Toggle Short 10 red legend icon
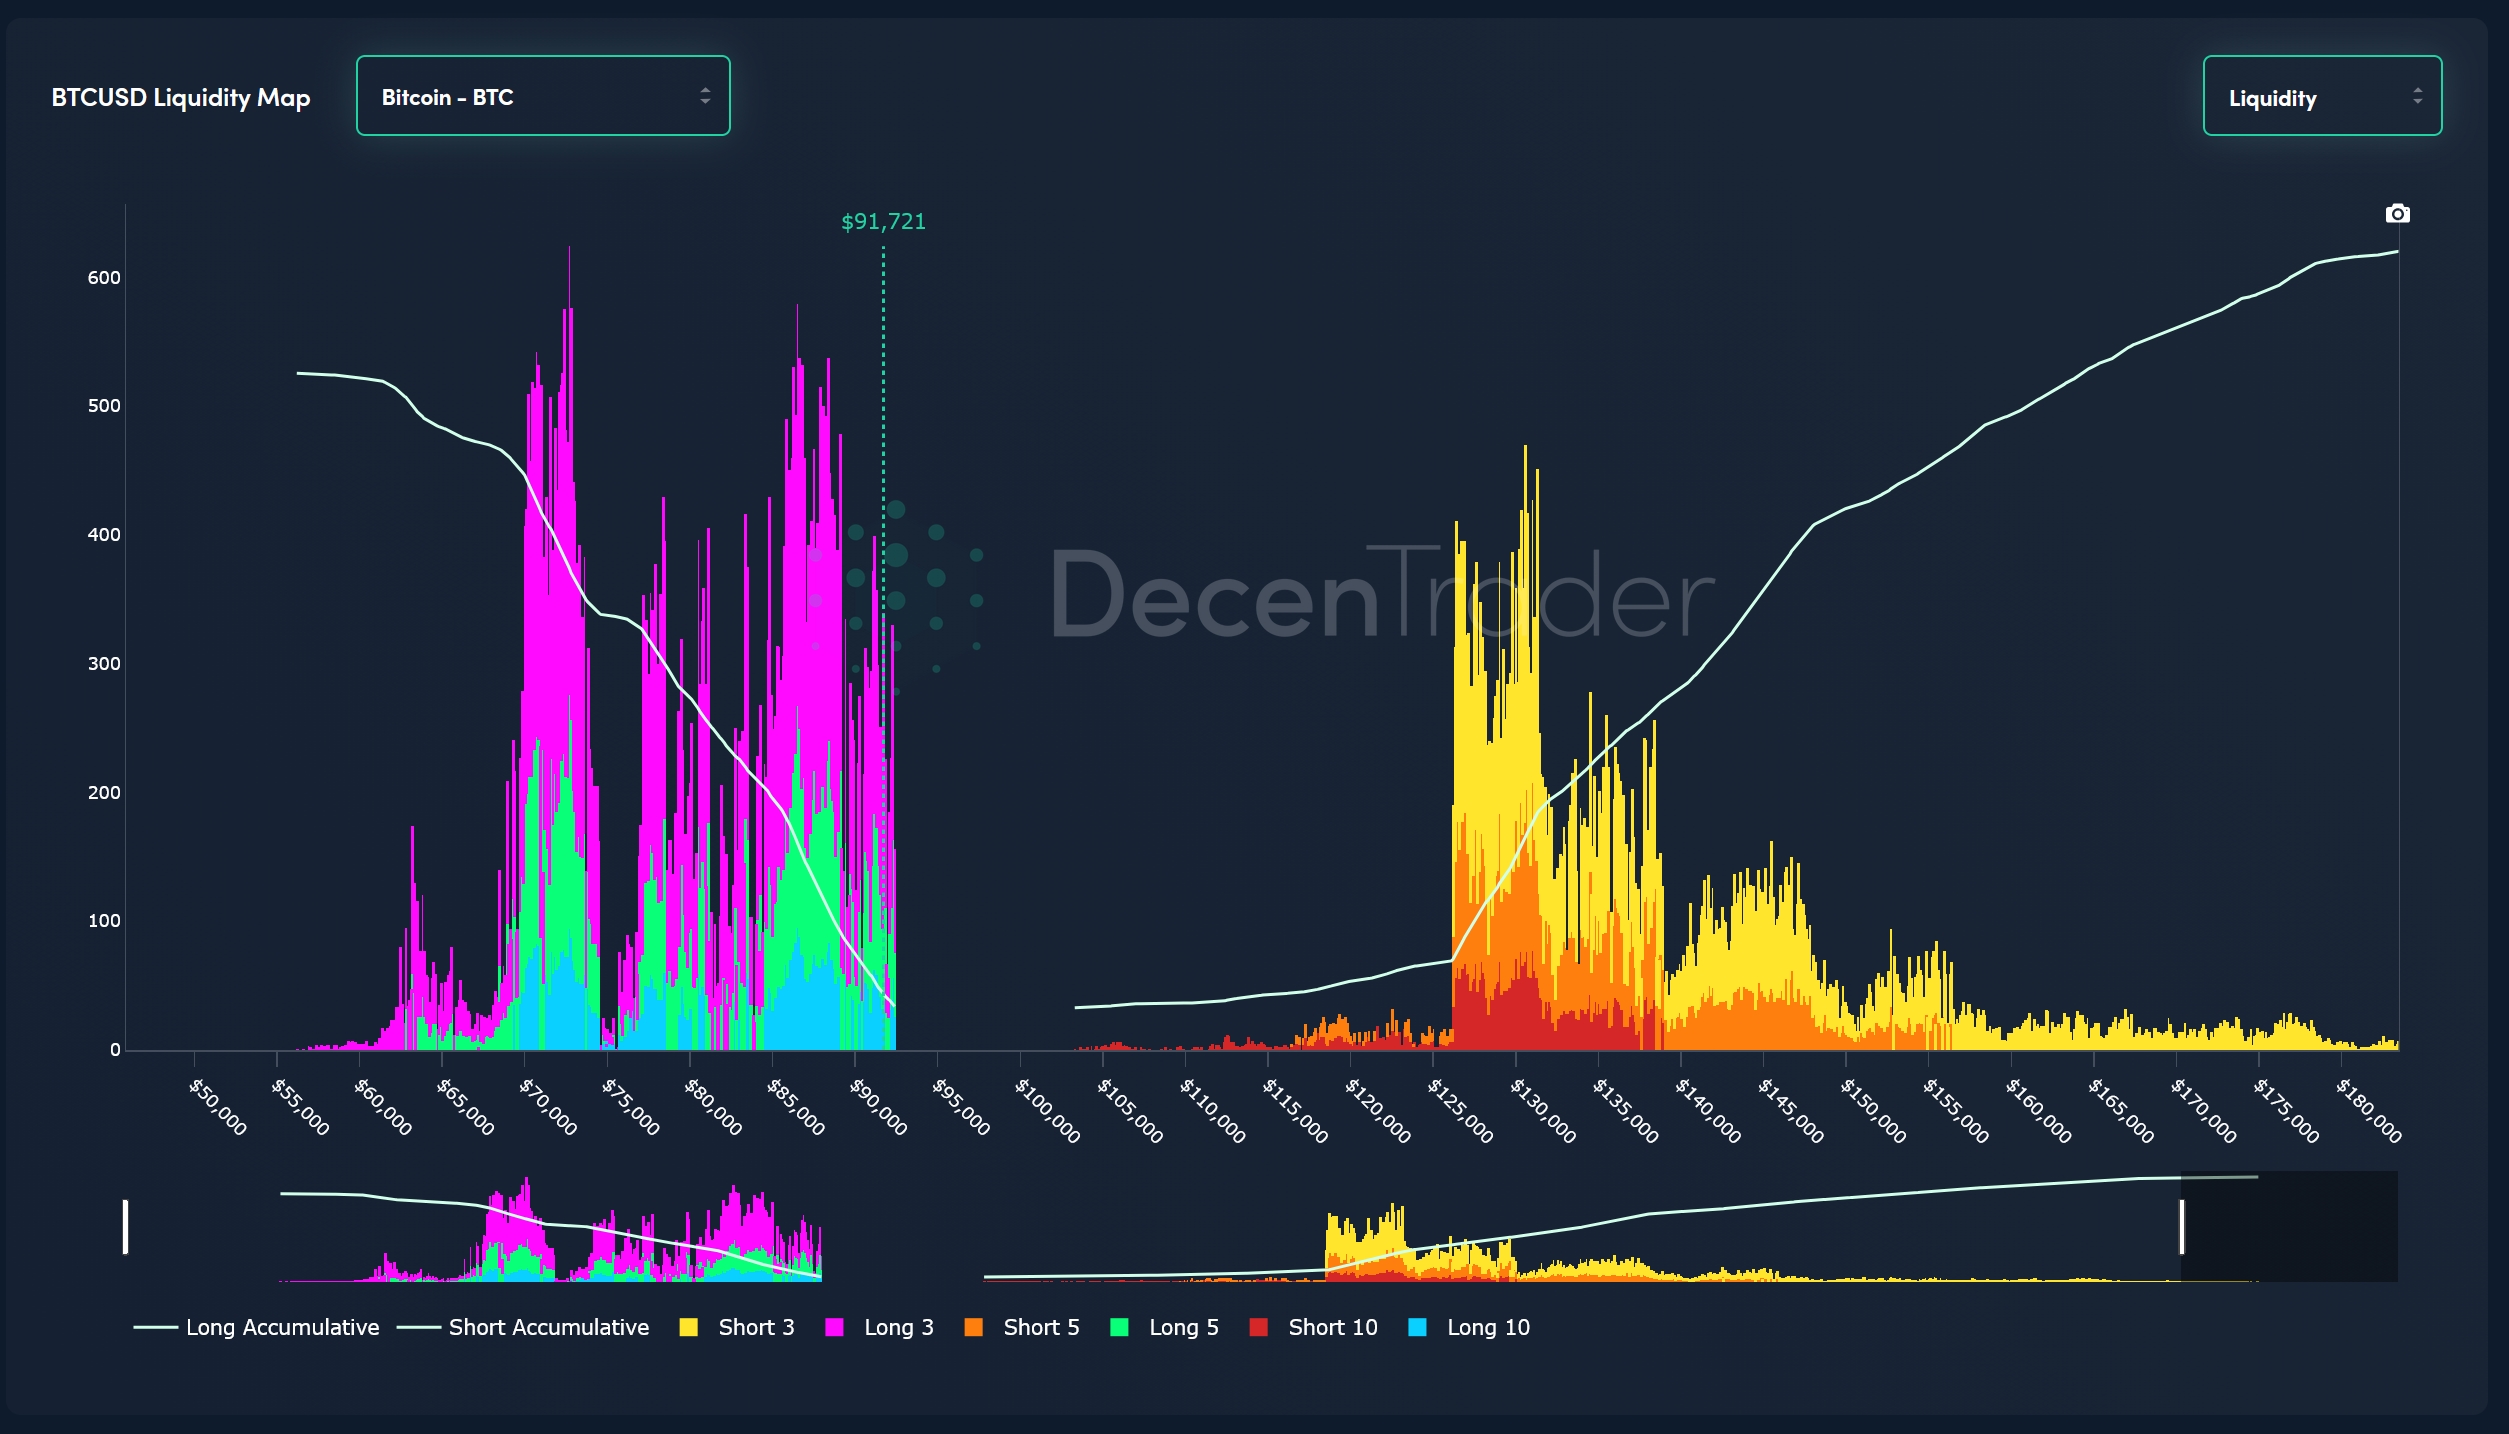 pyautogui.click(x=1258, y=1327)
